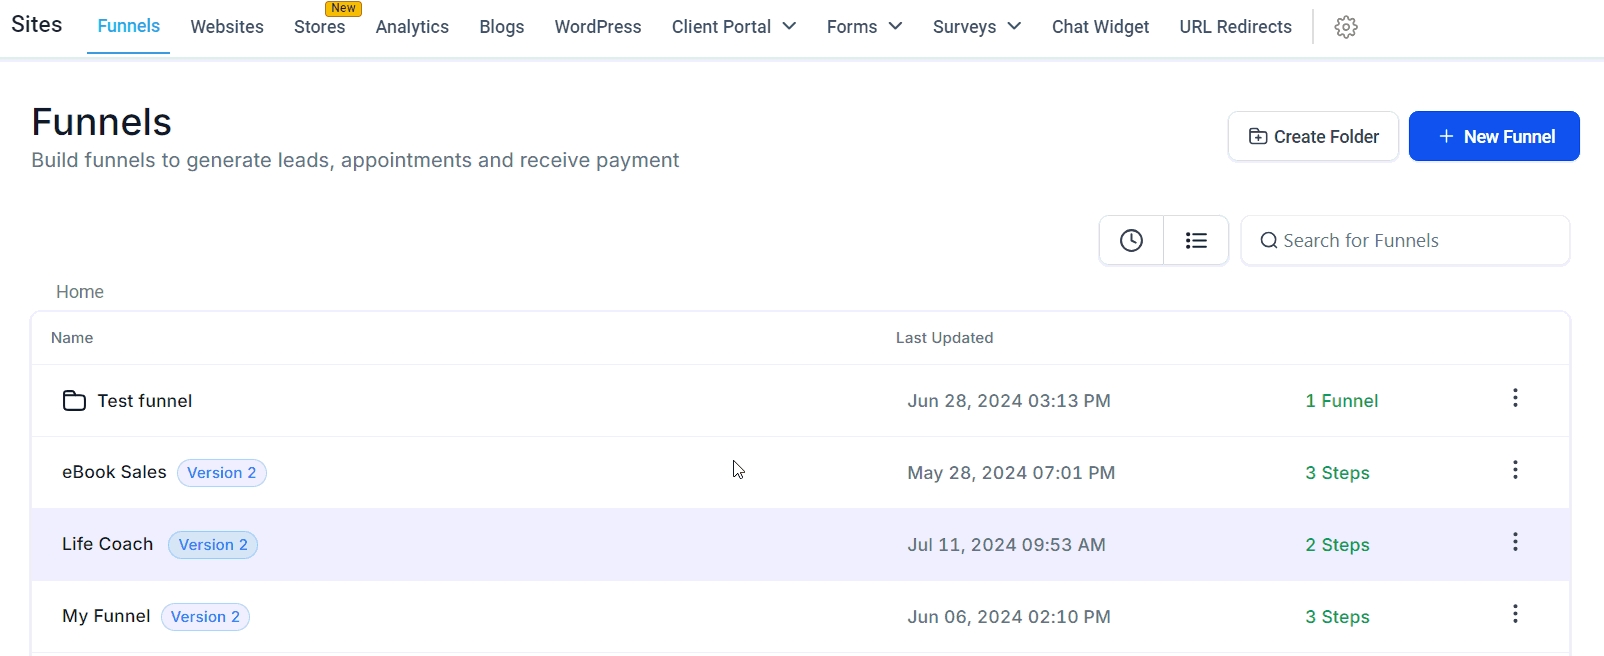Switch to list view icon

click(x=1196, y=240)
